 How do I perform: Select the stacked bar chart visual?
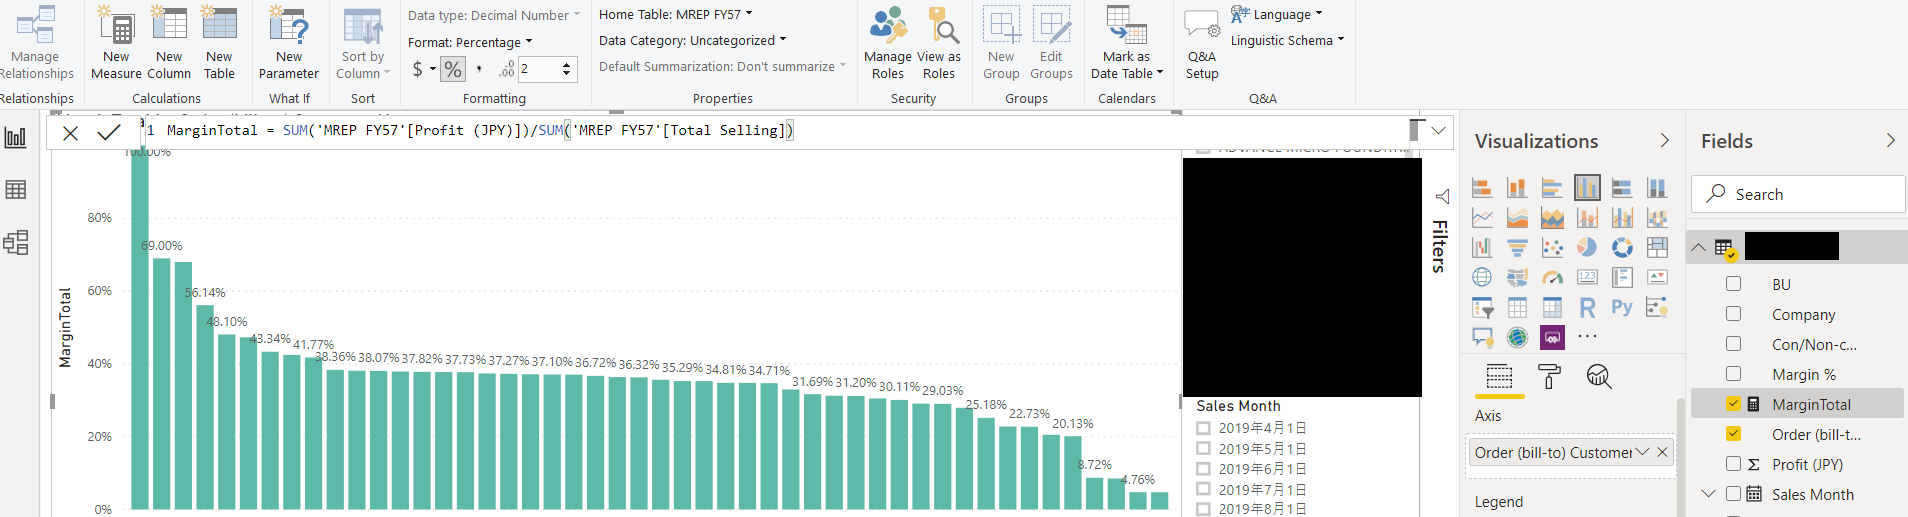coord(1482,187)
